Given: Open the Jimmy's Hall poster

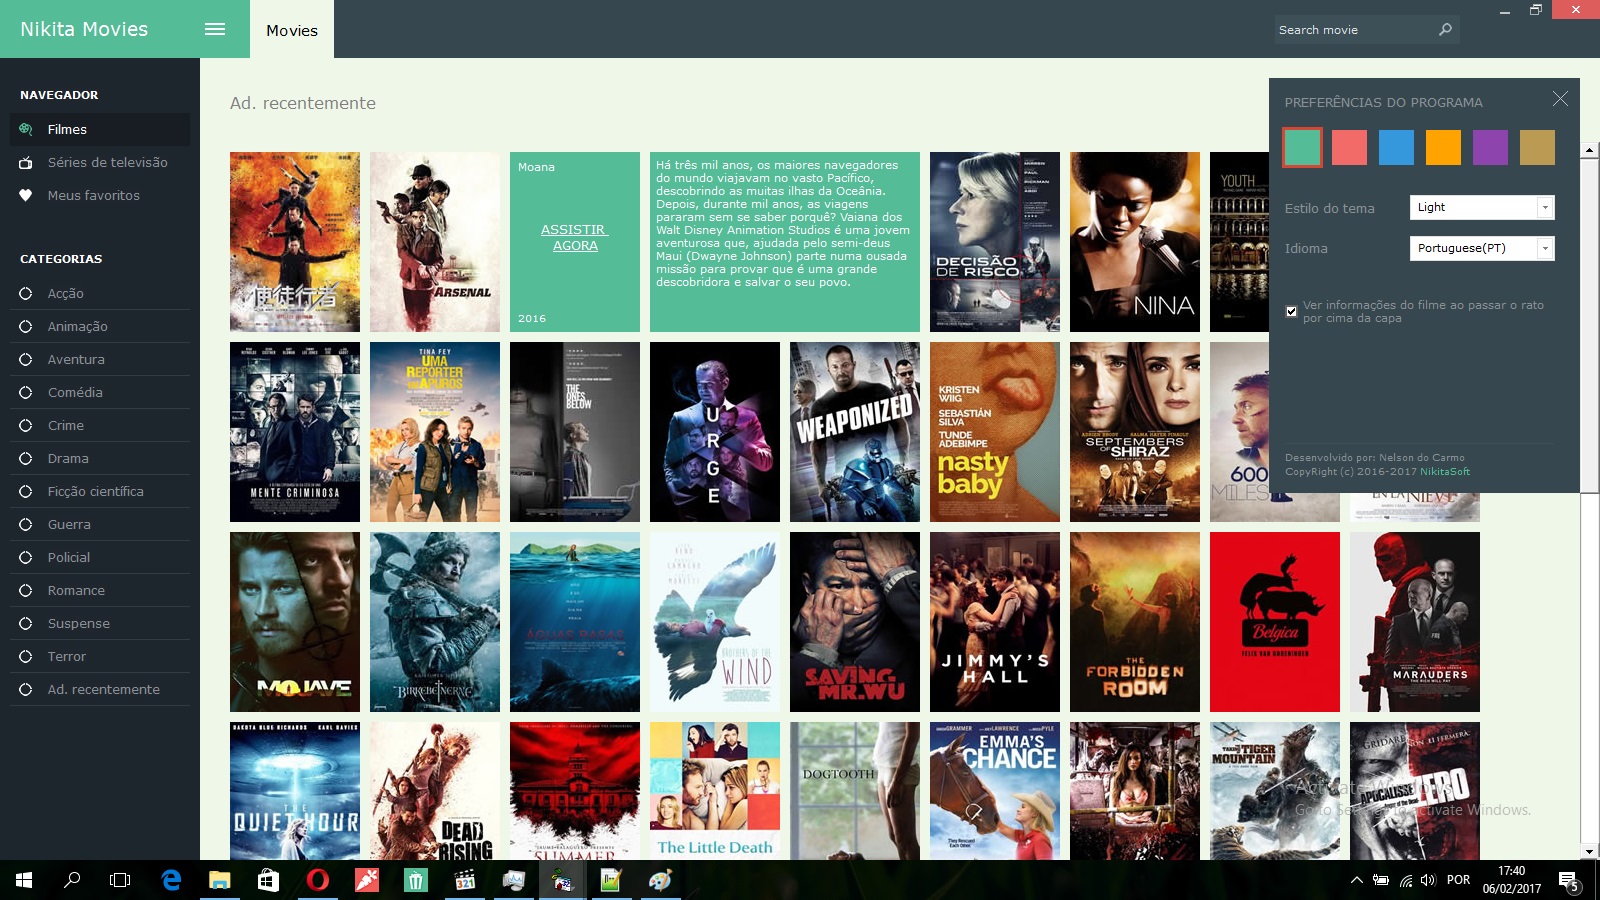Looking at the screenshot, I should 995,622.
